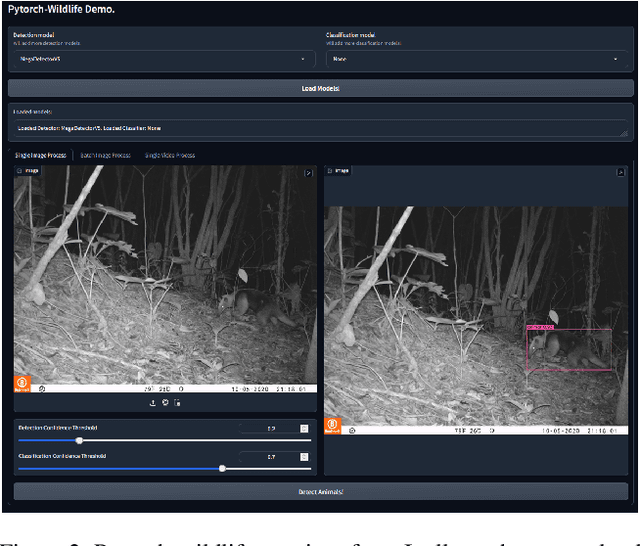Switch to Batch Image Process tab
The image size is (640, 546).
pyautogui.click(x=106, y=155)
